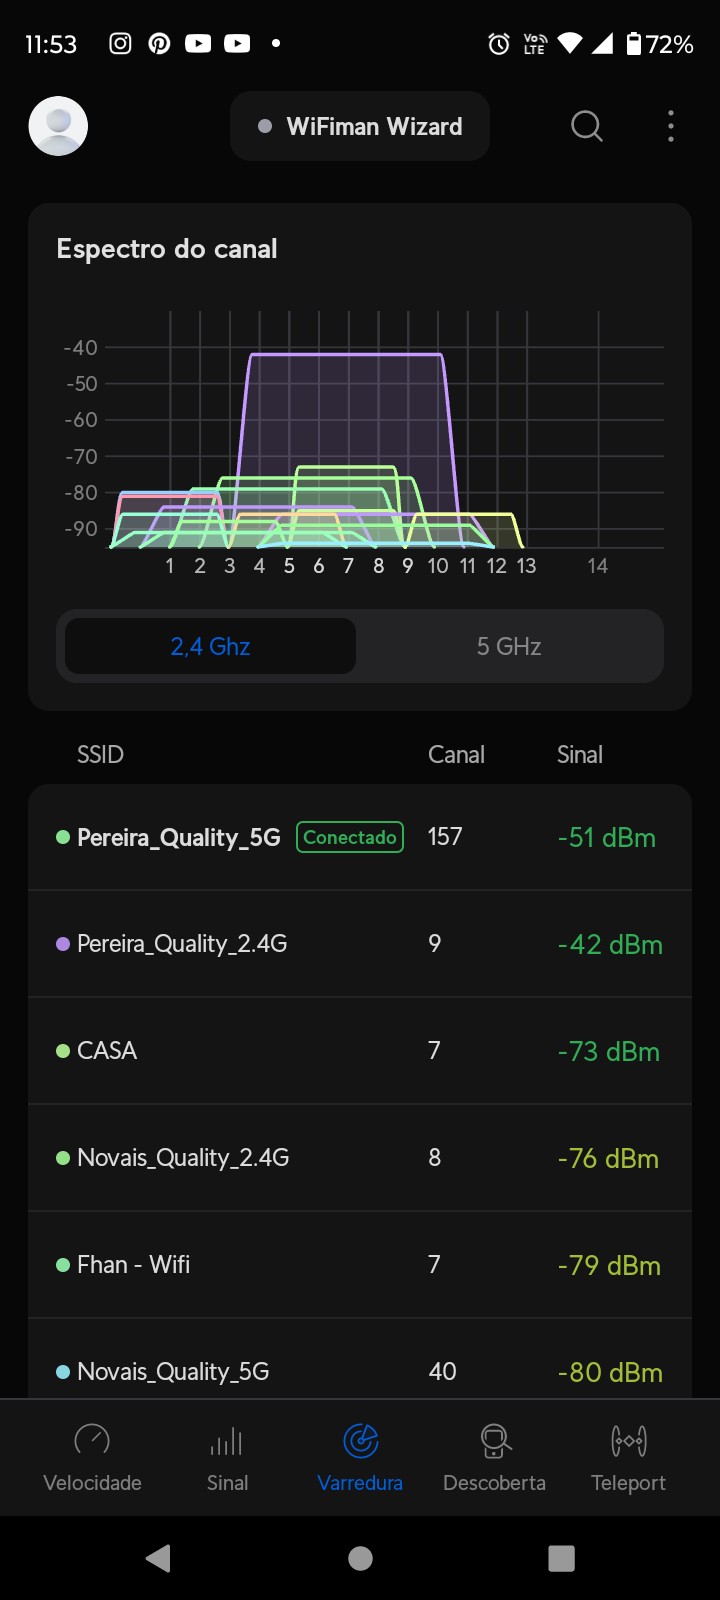Click the Conectado status badge
Screen dimensions: 720x1600
coord(350,838)
